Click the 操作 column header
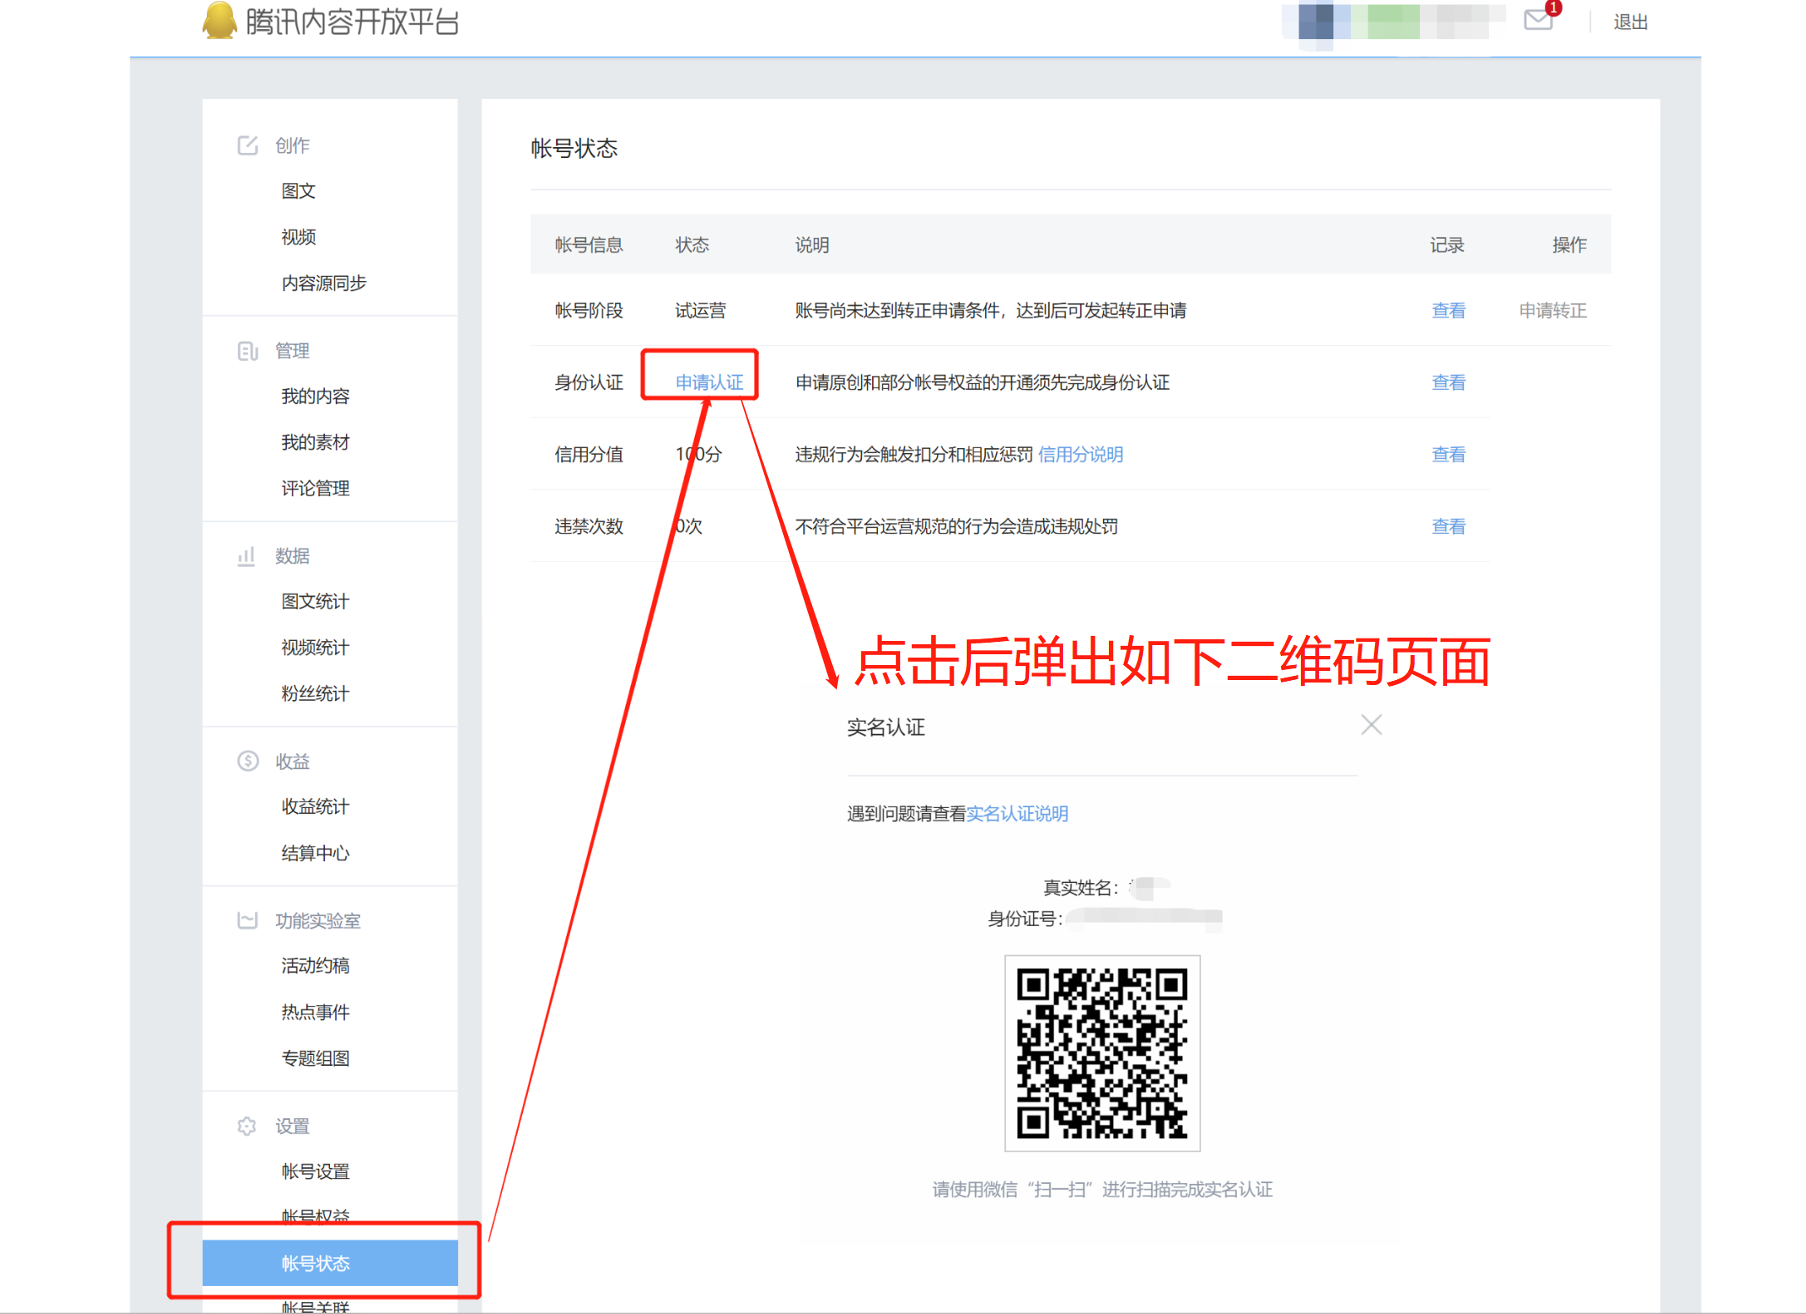The image size is (1806, 1314). (x=1569, y=245)
